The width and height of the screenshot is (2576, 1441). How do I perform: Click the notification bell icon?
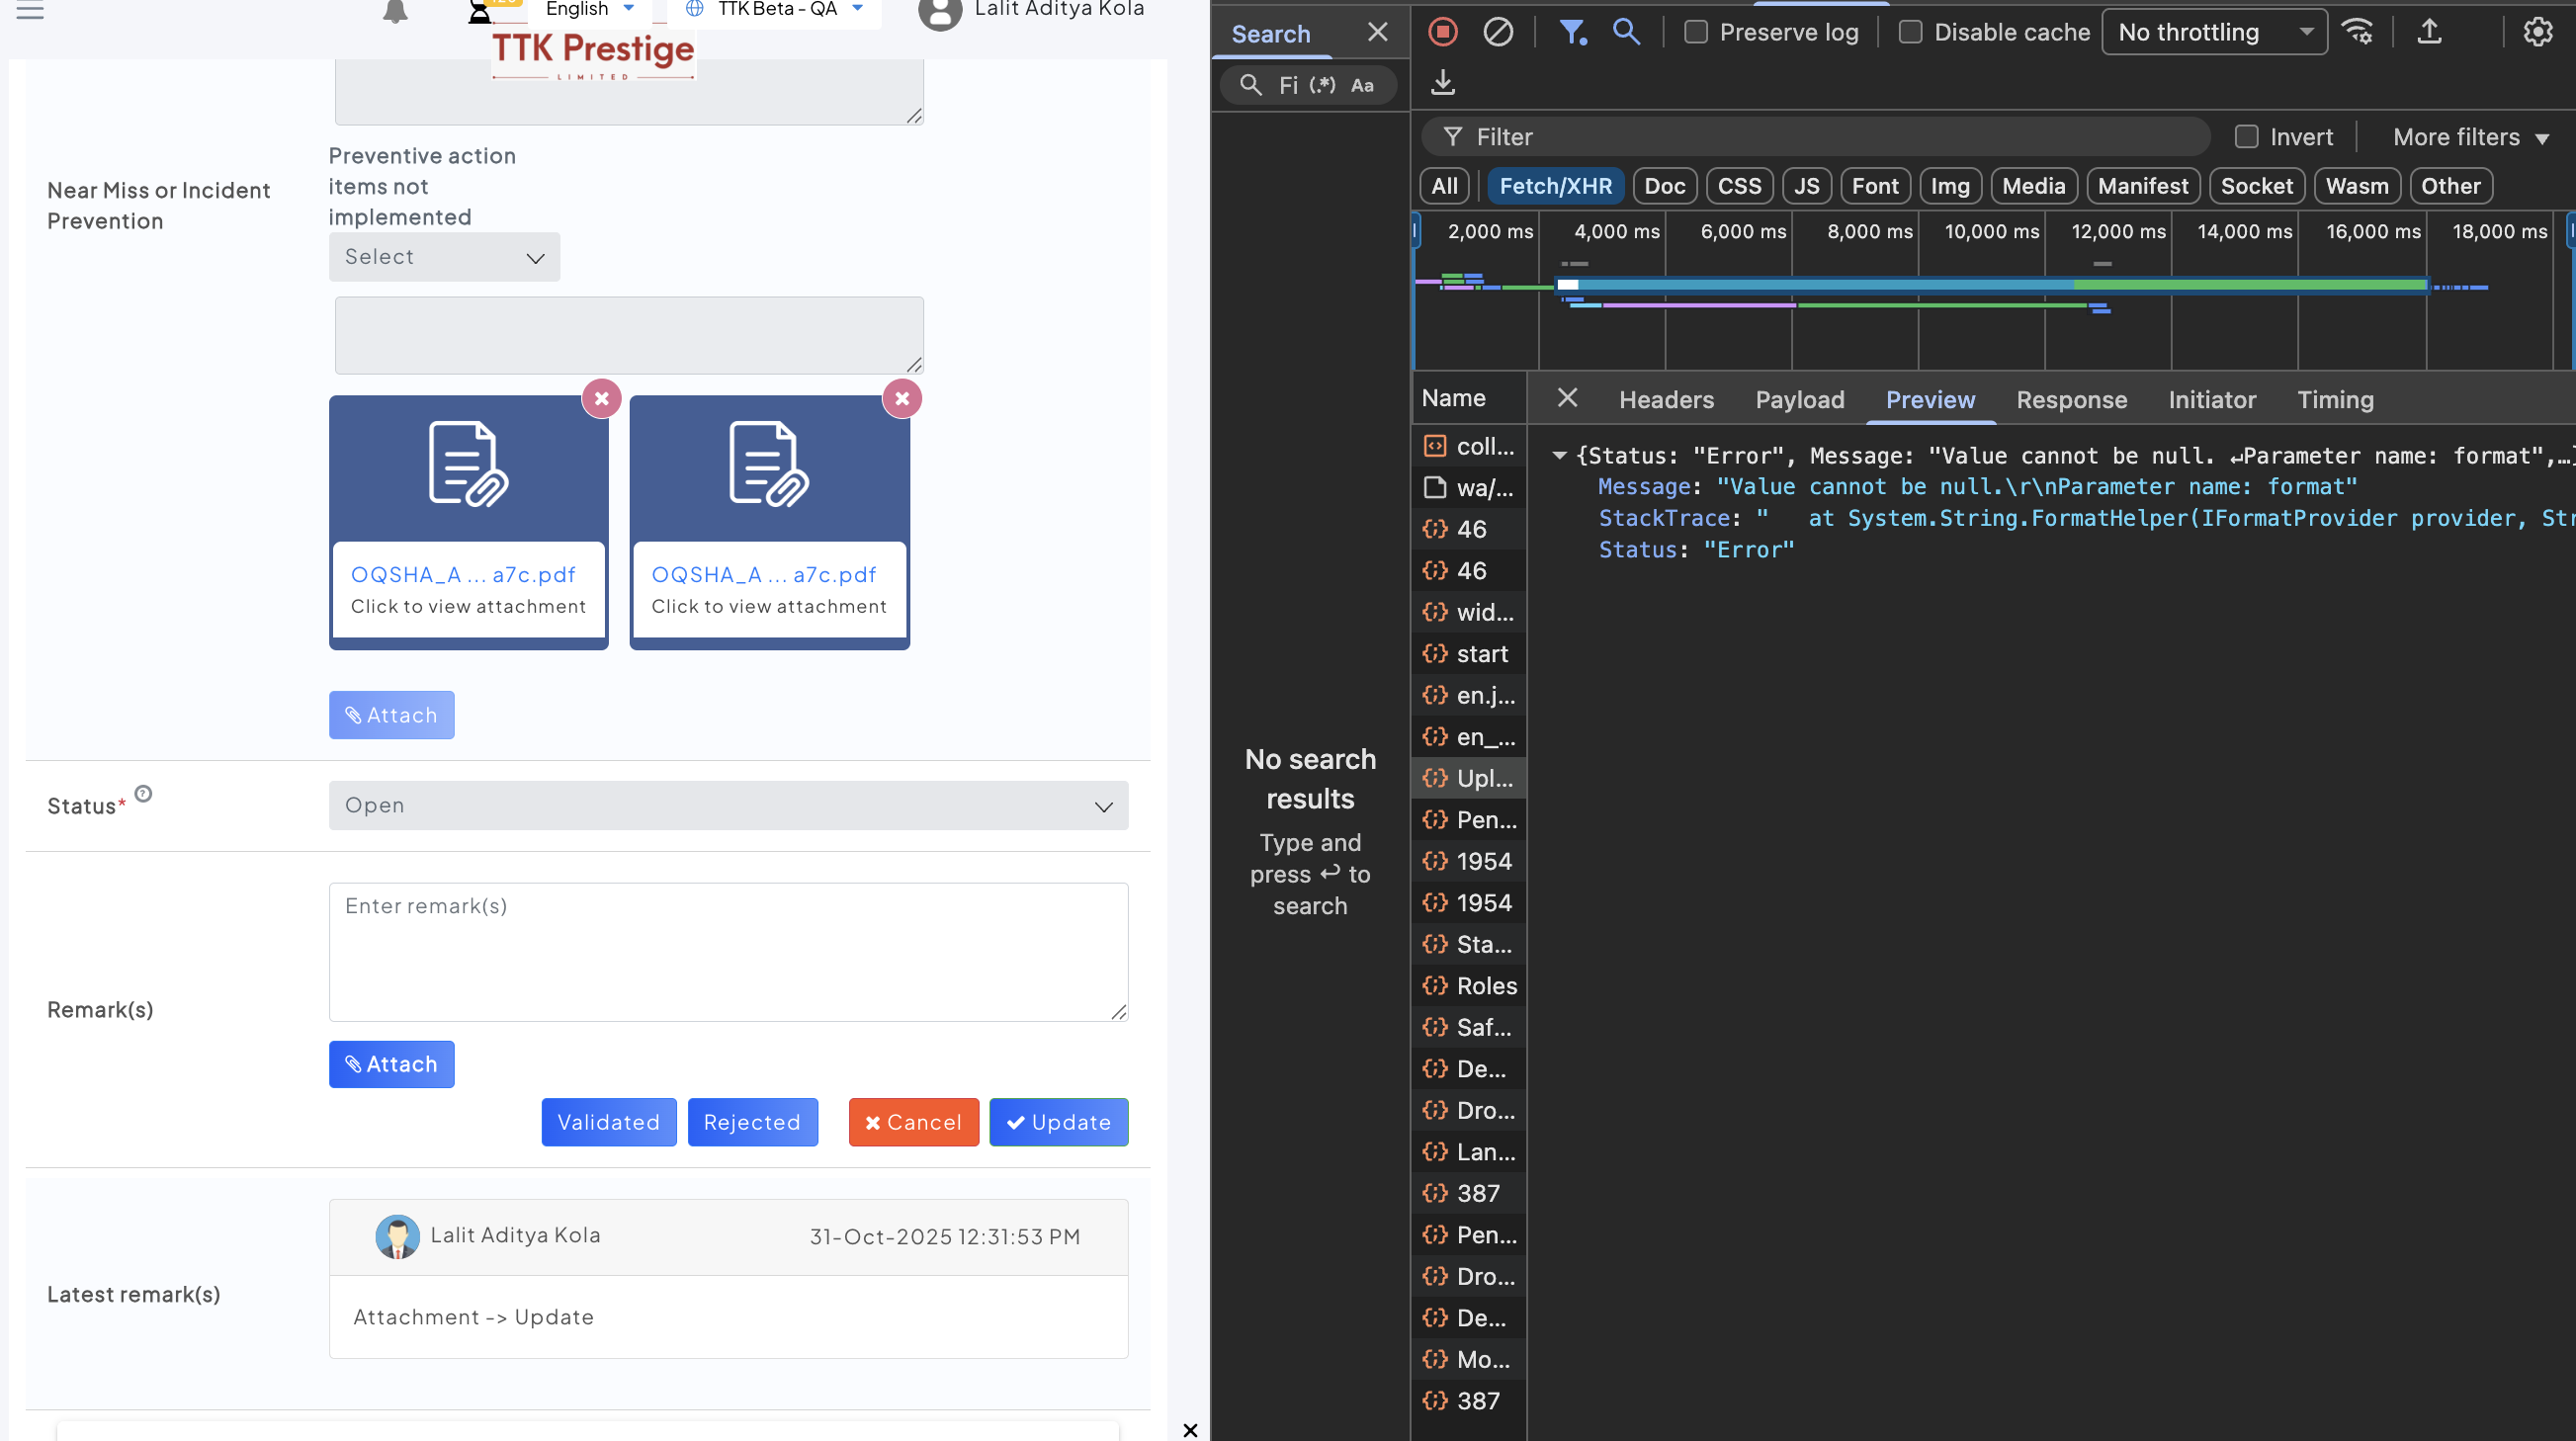(395, 11)
